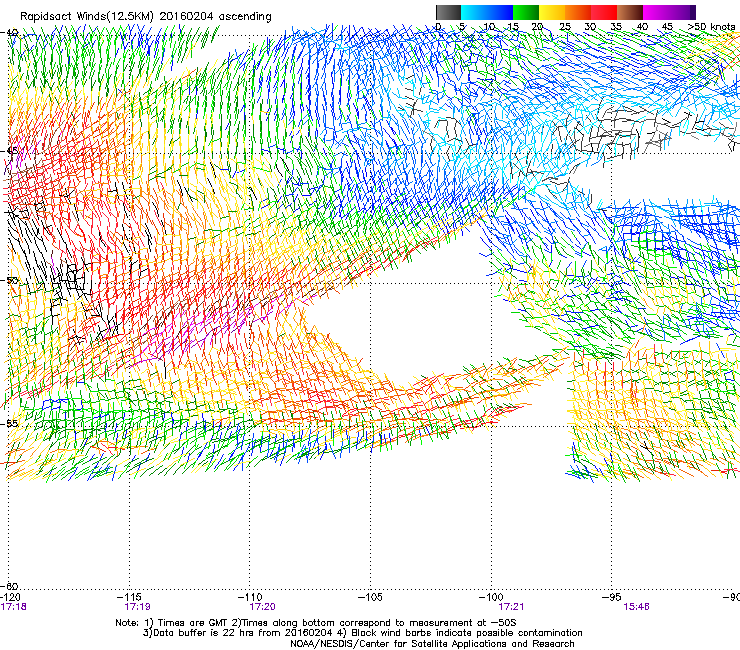Viewport: 740px width, 650px height.
Task: Click the '-105' longitude axis label
Action: click(x=370, y=597)
